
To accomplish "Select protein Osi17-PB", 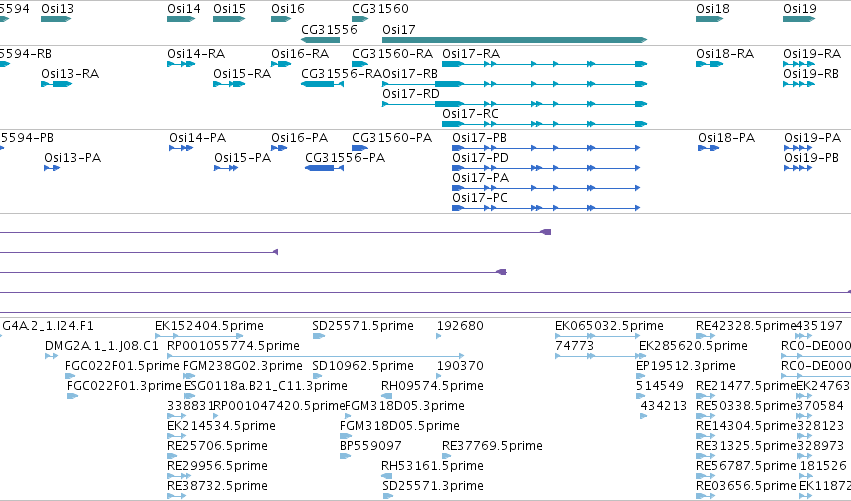I will click(546, 148).
